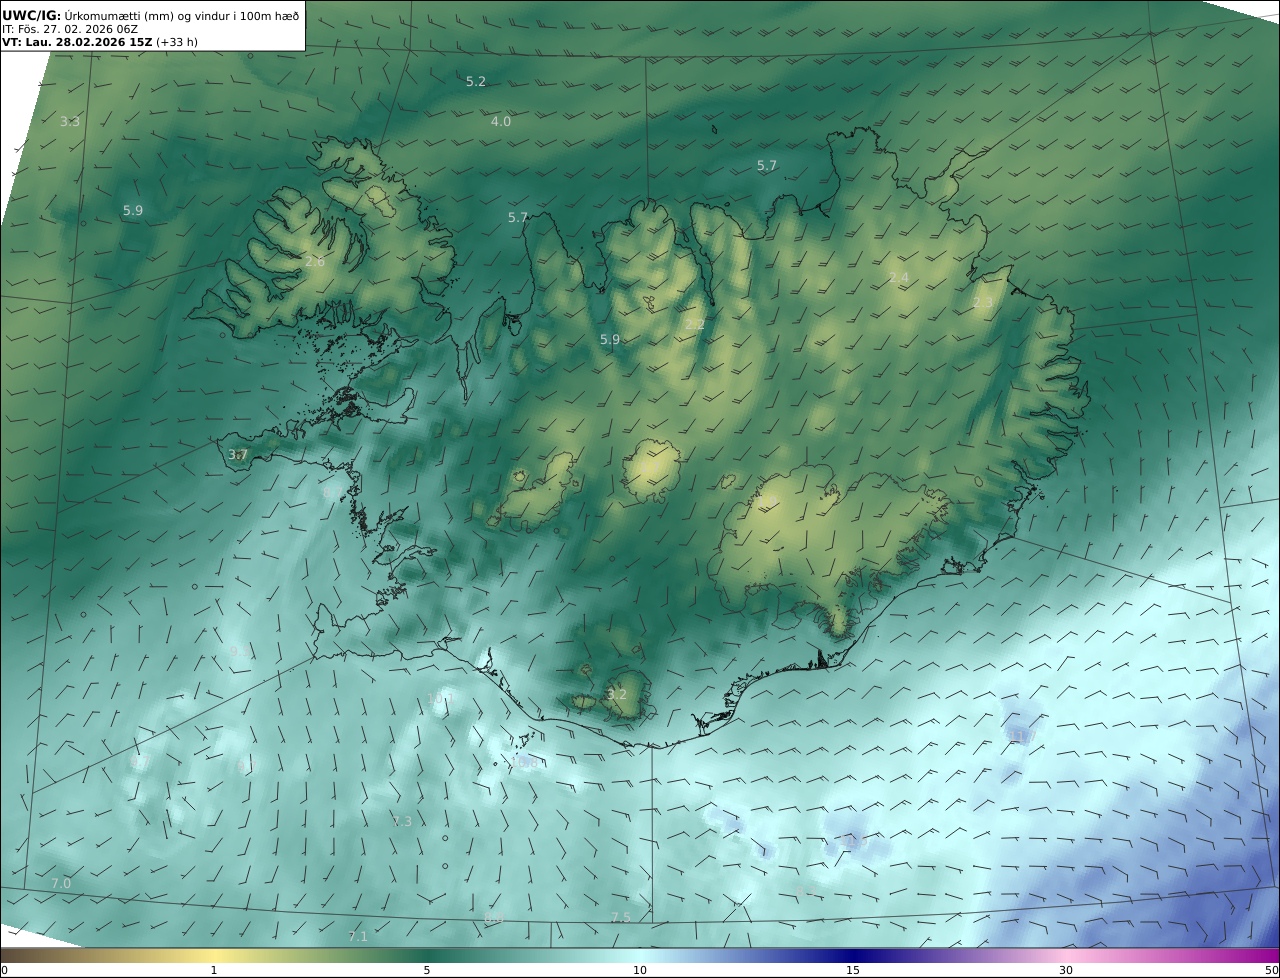Click the 2.3 value label

pyautogui.click(x=983, y=303)
